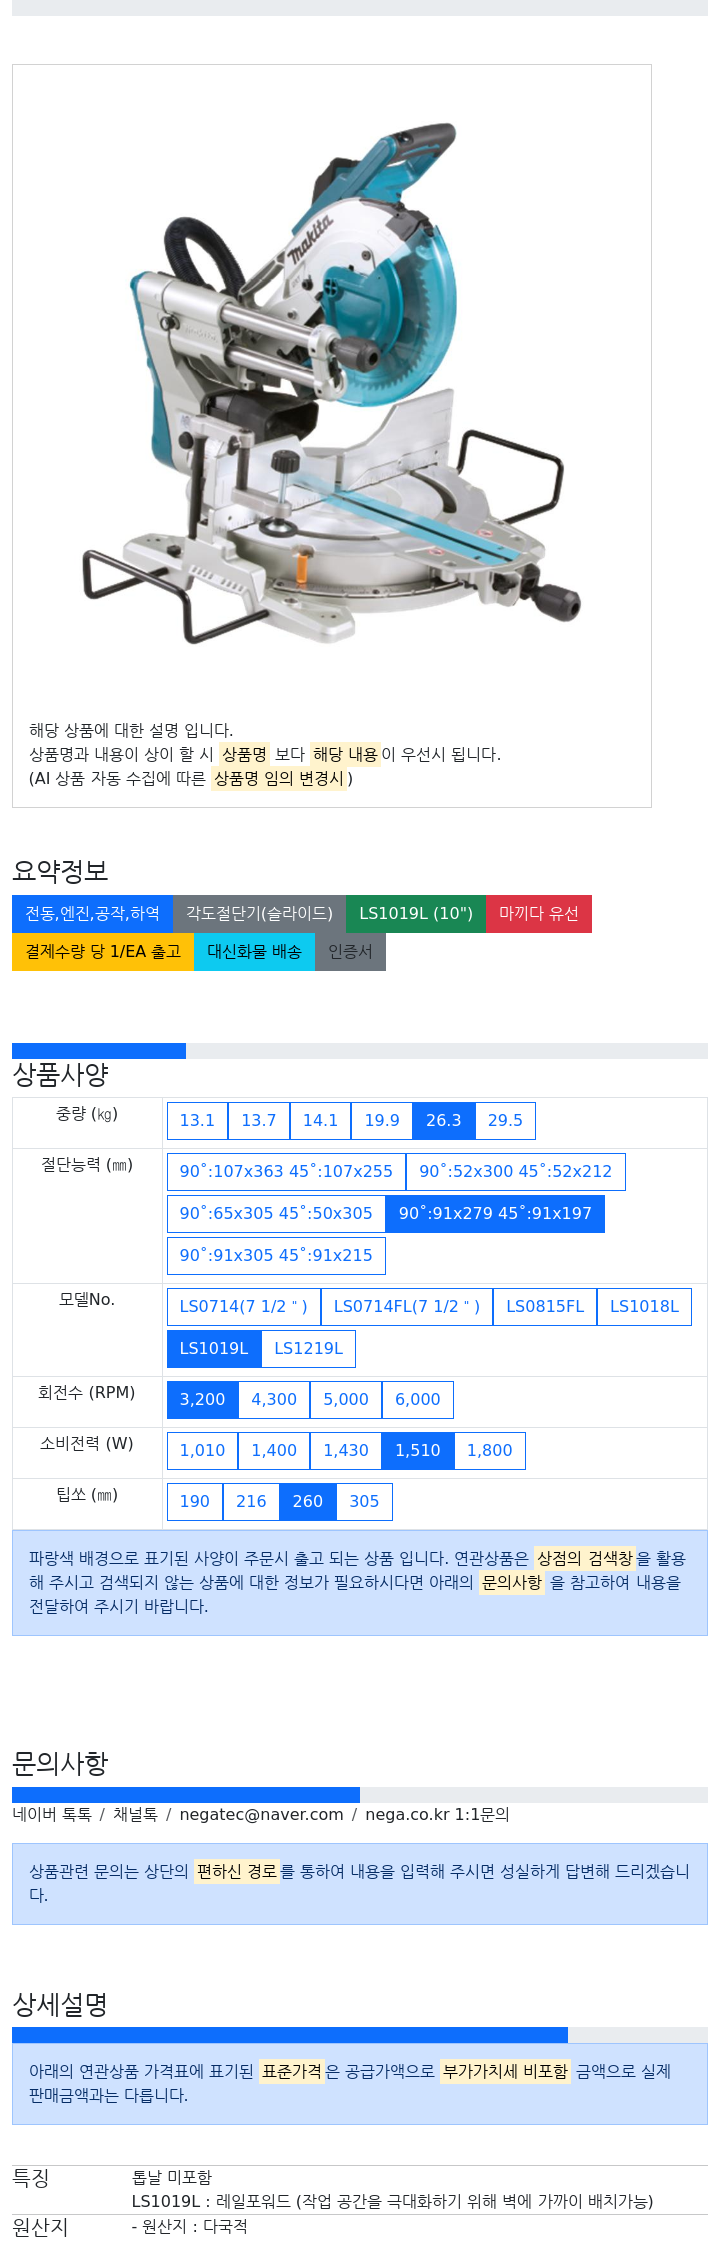The height and width of the screenshot is (2247, 720).
Task: Click the Makita miter saw product image
Action: (x=332, y=384)
